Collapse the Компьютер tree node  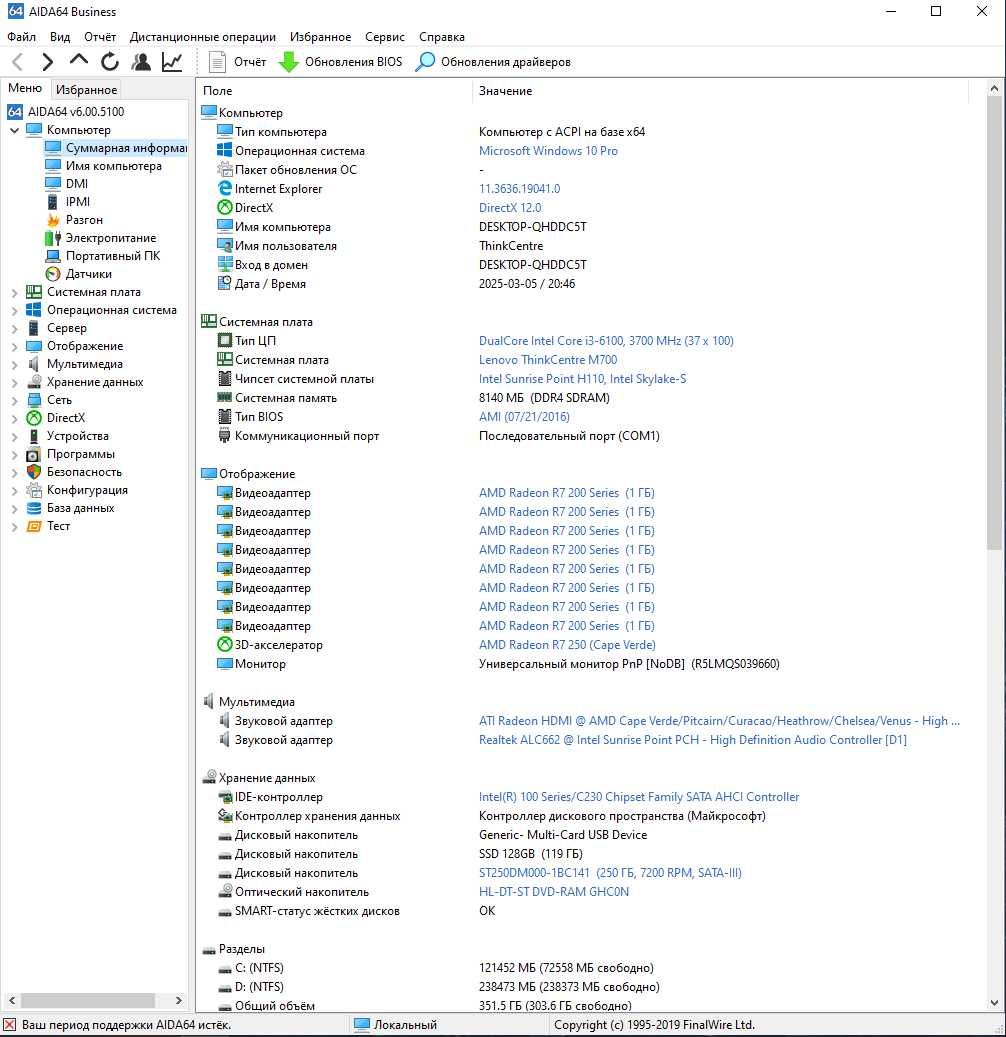pos(14,130)
